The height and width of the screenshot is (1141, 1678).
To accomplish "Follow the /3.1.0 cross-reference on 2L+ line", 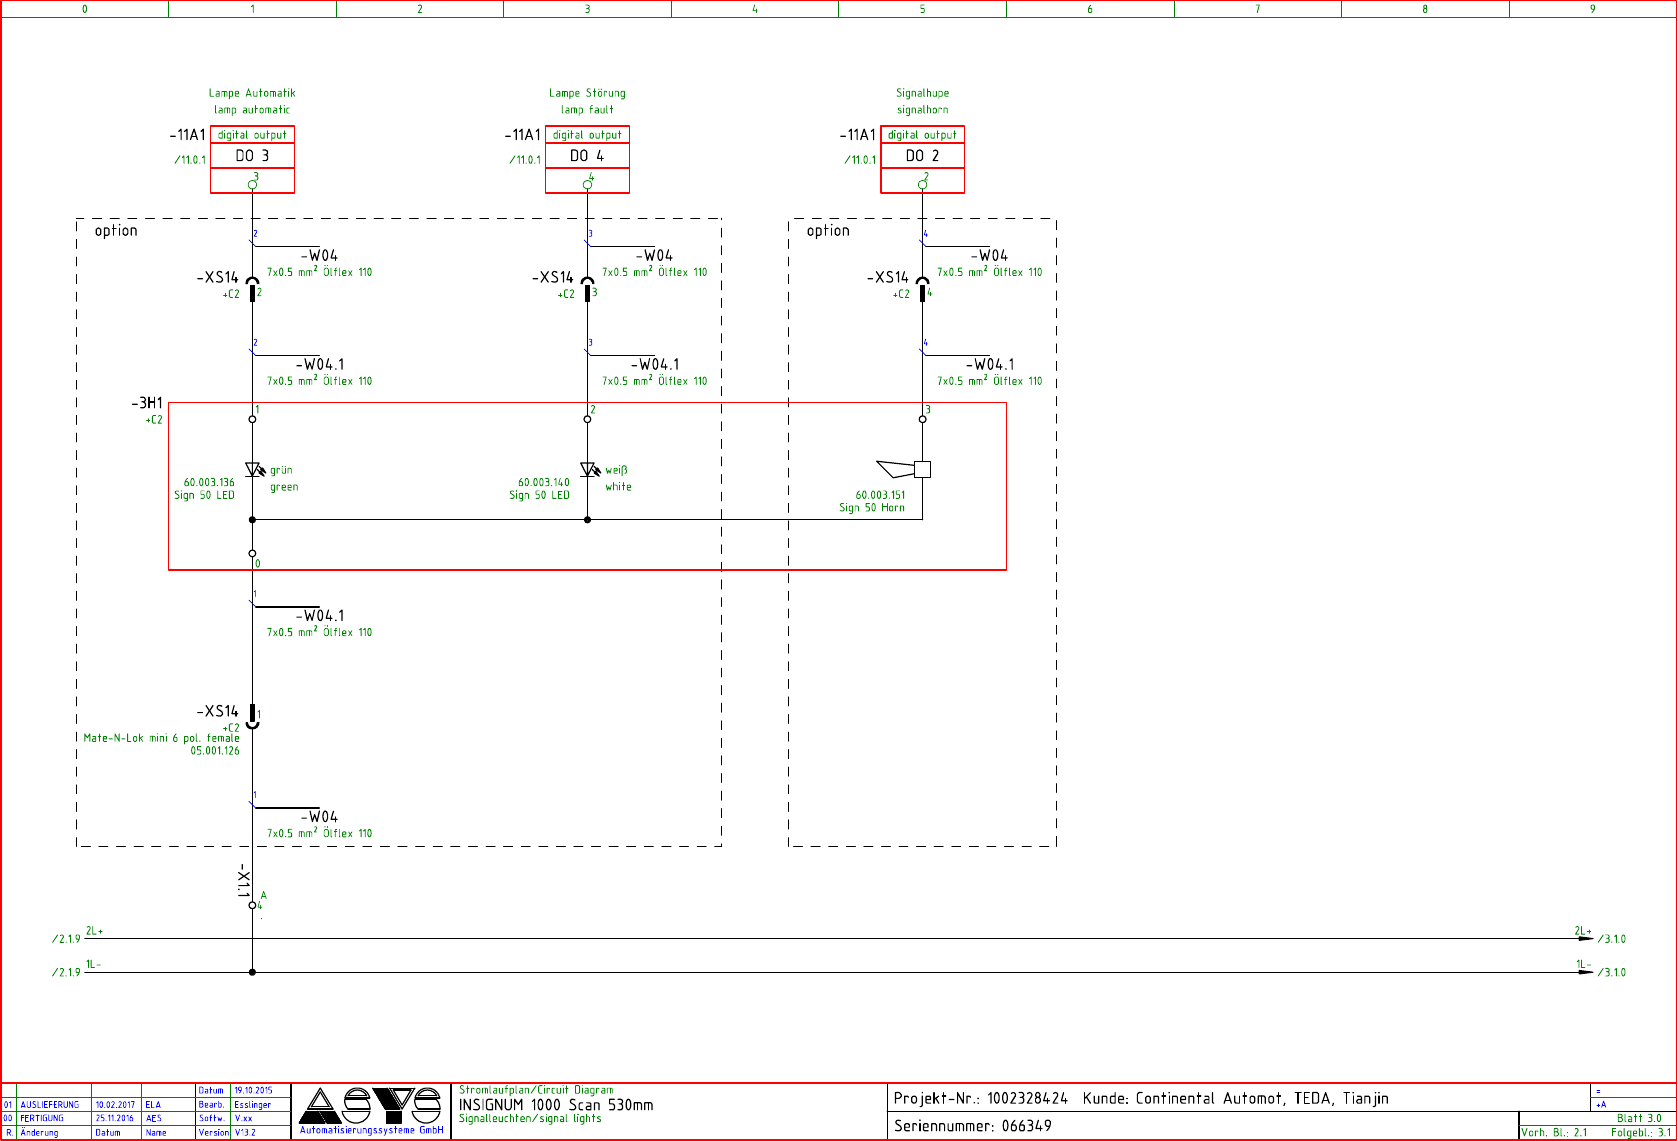I will (1611, 939).
